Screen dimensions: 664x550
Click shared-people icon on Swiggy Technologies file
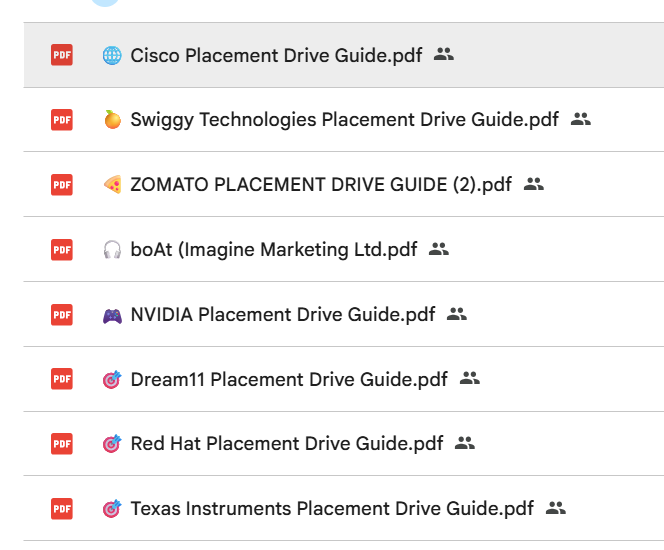(581, 120)
